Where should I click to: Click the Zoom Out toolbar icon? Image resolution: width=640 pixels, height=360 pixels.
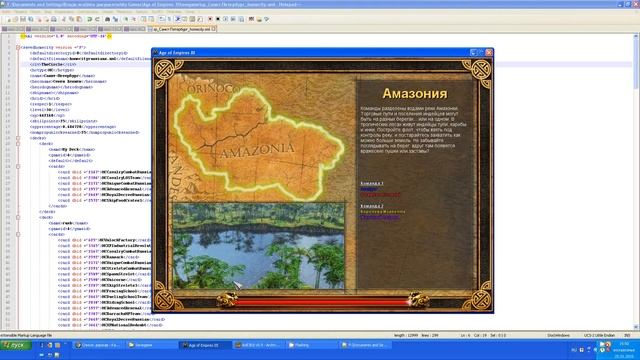click(133, 19)
